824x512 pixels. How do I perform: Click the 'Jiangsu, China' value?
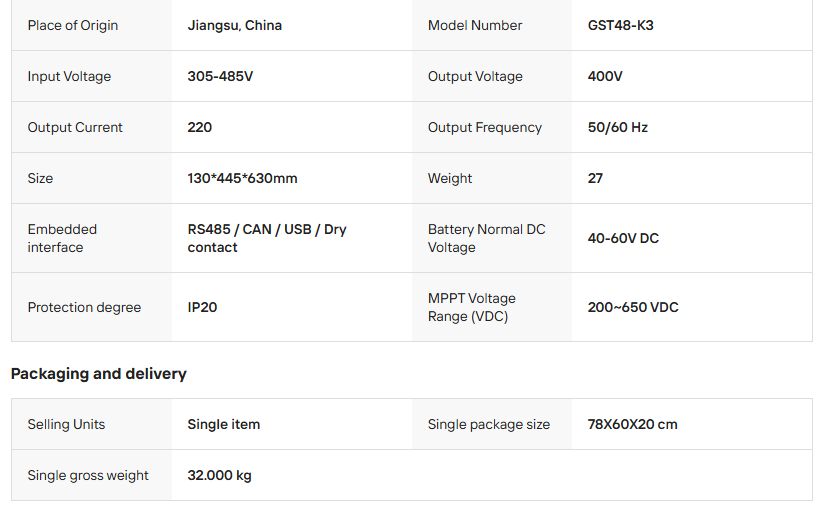[235, 25]
